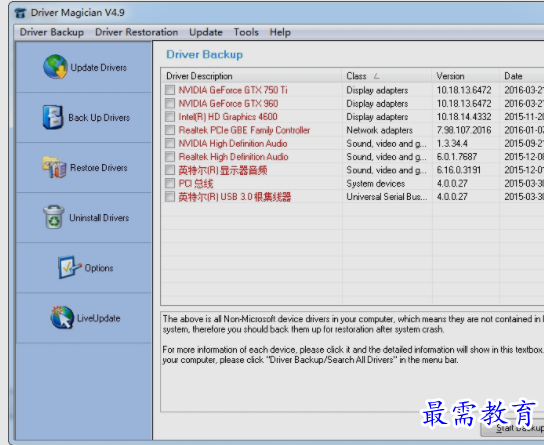Tick the Realtek PCIe GBE Family Controller checkbox

pos(170,130)
